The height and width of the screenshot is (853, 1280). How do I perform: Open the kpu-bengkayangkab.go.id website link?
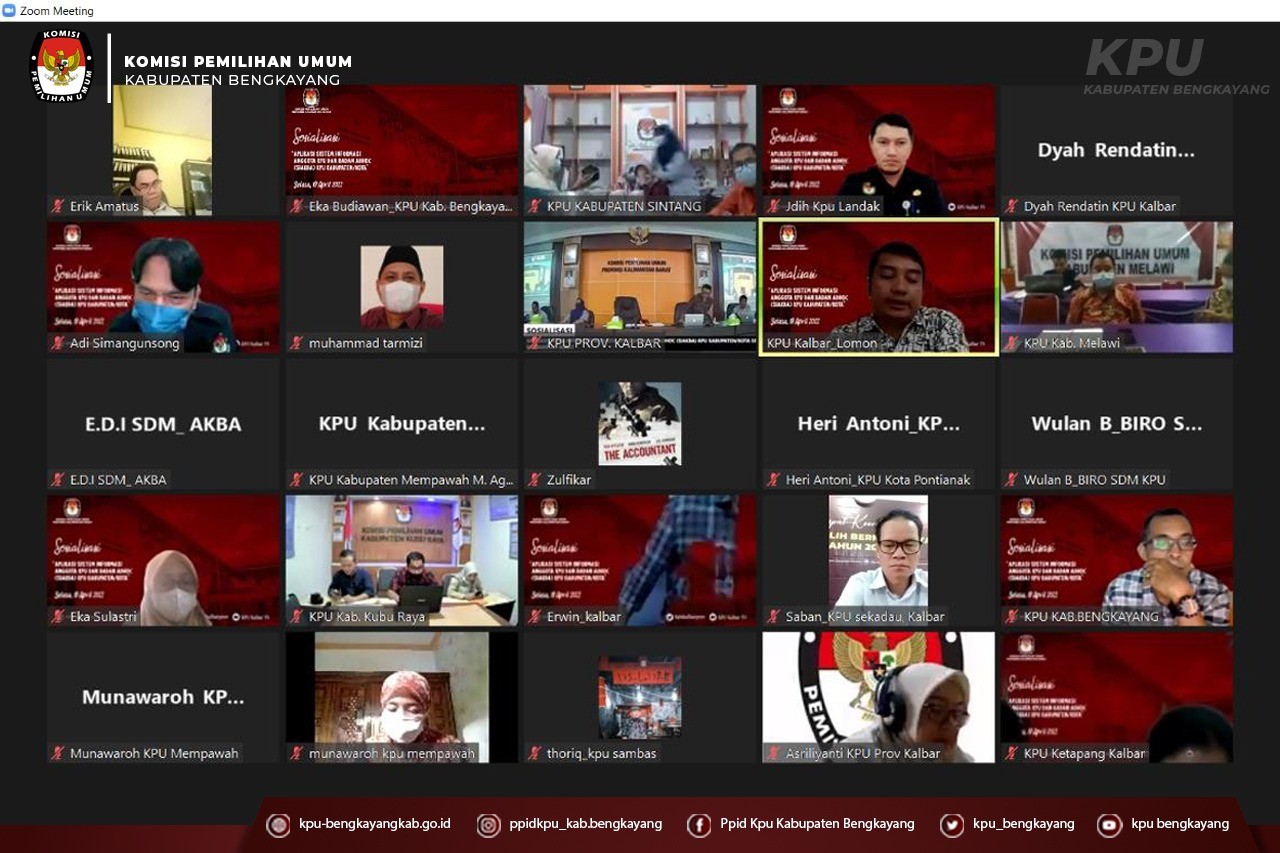tap(374, 824)
